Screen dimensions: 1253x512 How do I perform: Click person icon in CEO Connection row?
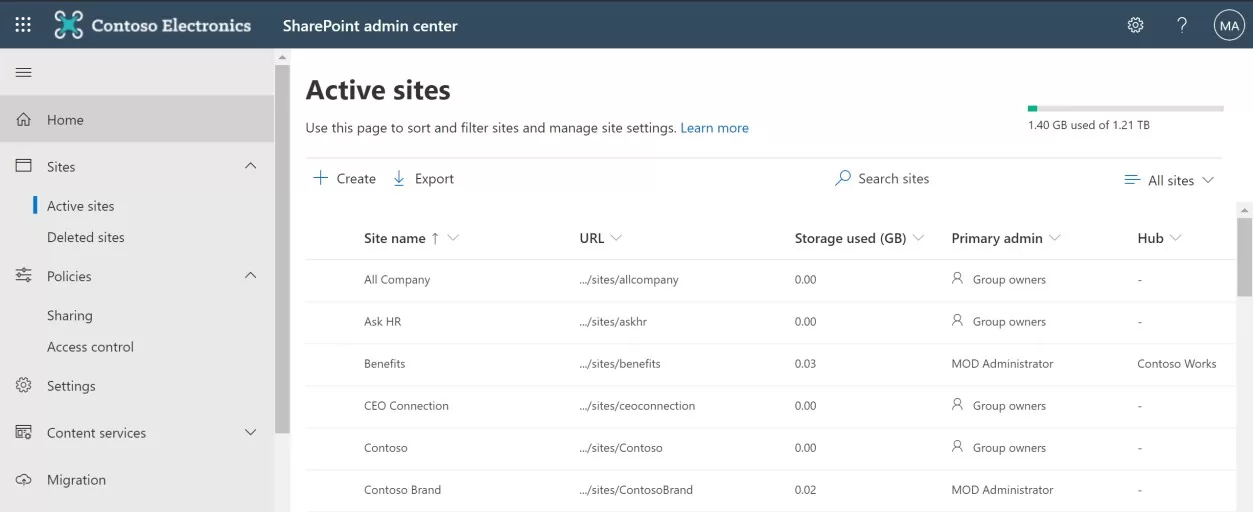(958, 405)
